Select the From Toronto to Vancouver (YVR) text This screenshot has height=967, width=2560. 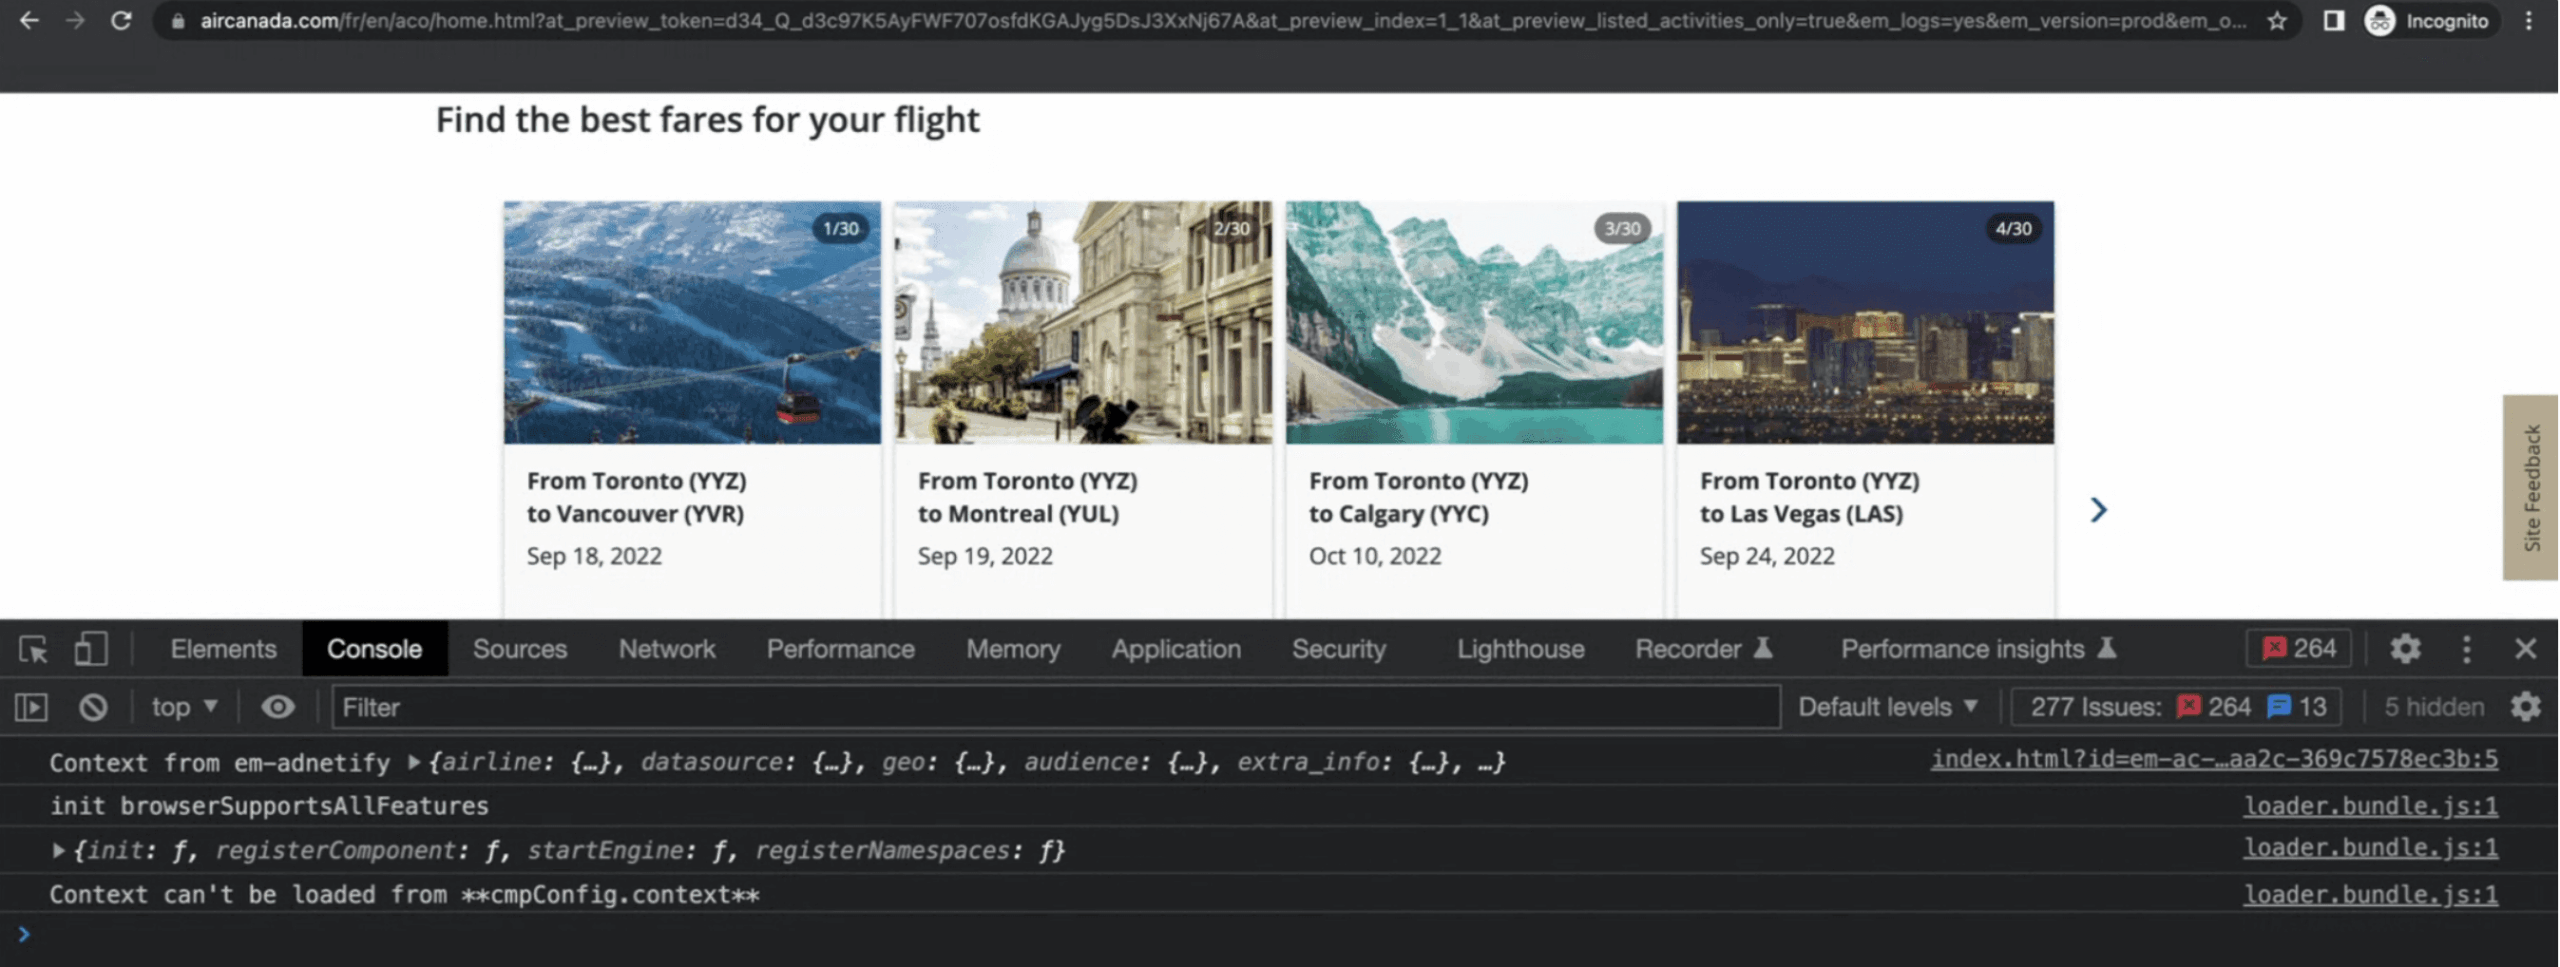[x=637, y=497]
